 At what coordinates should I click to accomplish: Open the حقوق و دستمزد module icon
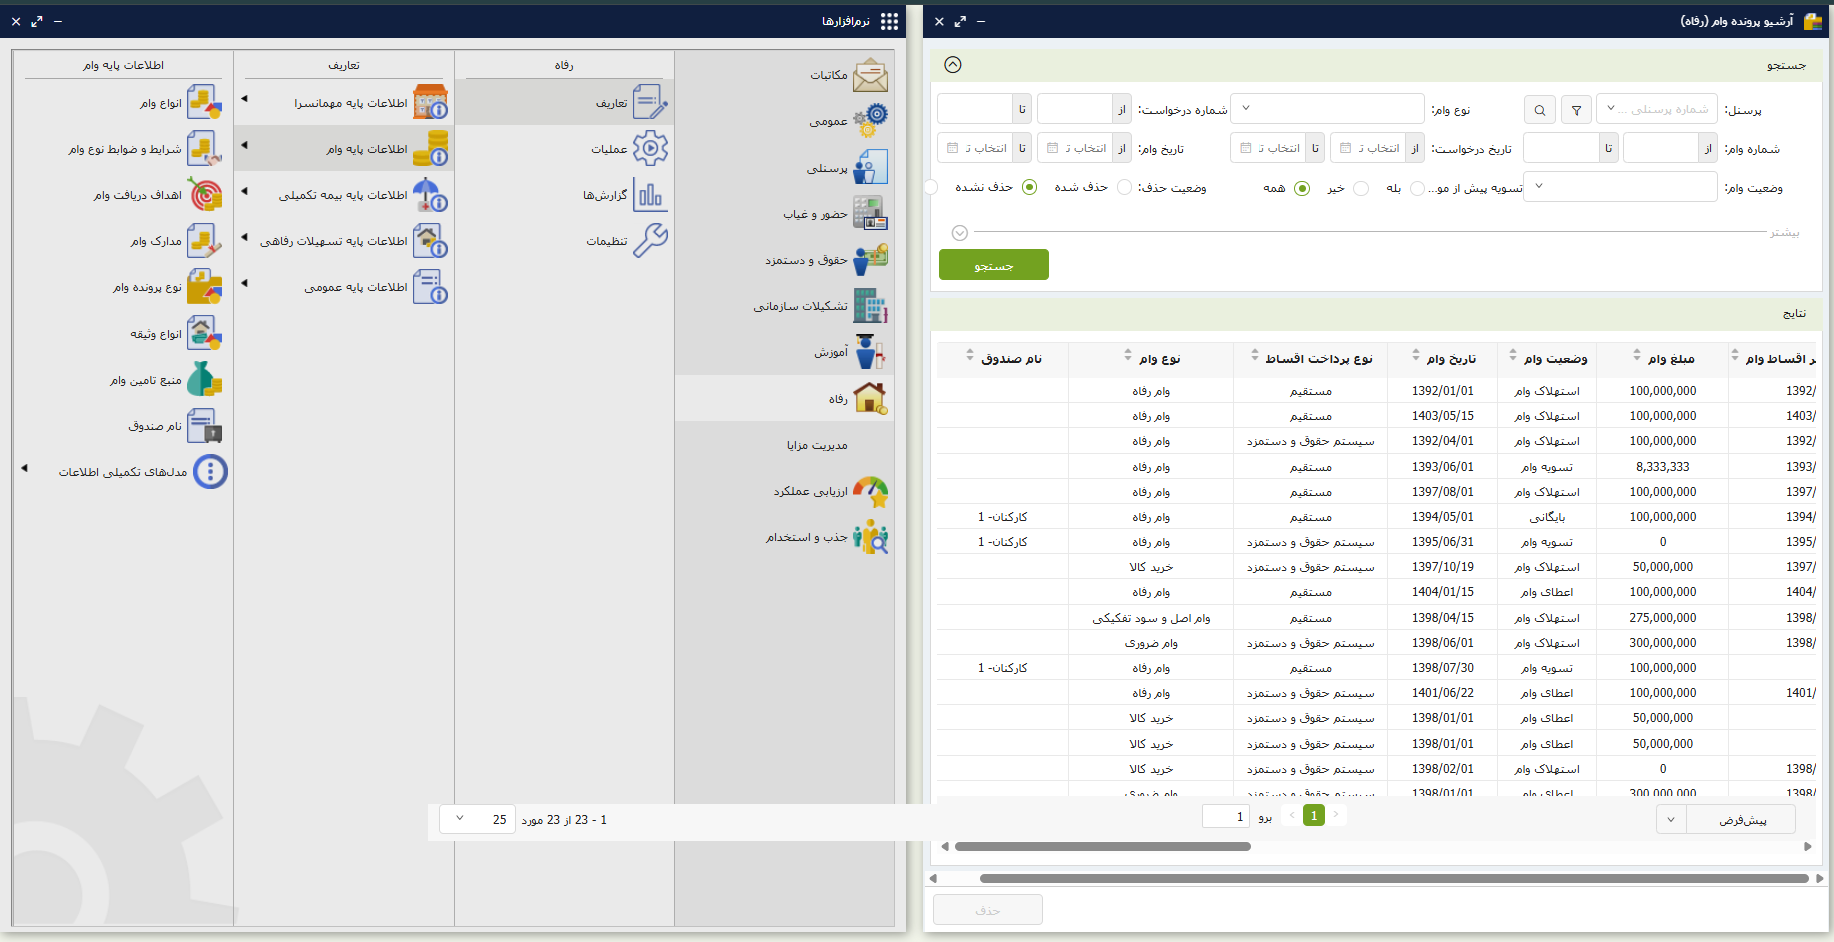pyautogui.click(x=870, y=259)
